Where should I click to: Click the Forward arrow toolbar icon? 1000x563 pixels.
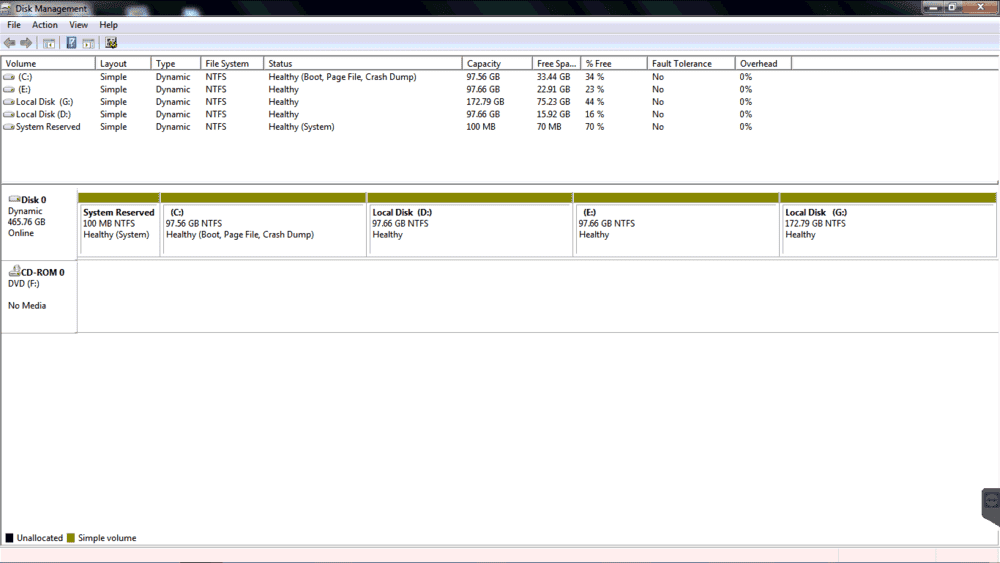[x=26, y=43]
